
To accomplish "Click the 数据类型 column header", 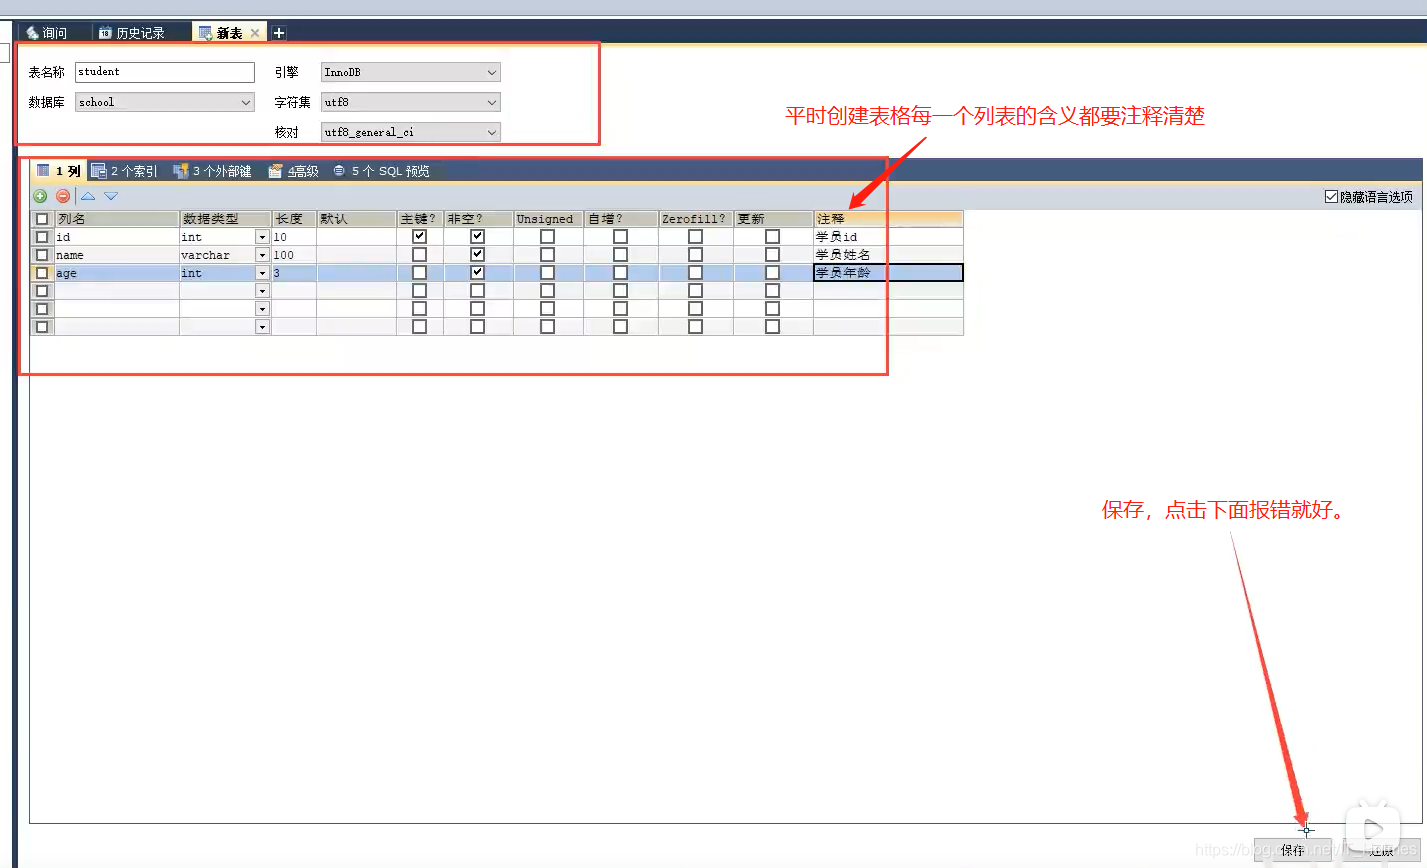I will click(225, 219).
